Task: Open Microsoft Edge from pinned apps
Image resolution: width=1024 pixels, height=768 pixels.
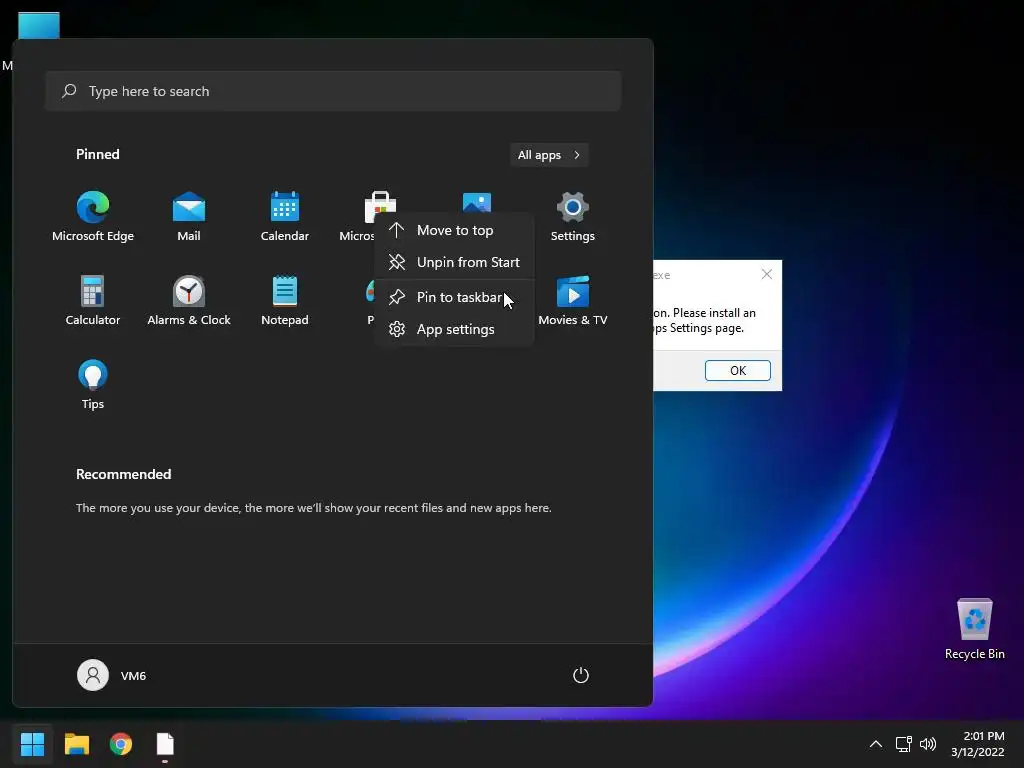Action: [93, 217]
